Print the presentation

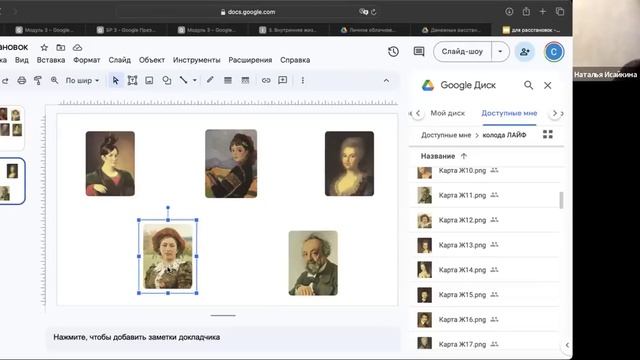click(x=22, y=81)
